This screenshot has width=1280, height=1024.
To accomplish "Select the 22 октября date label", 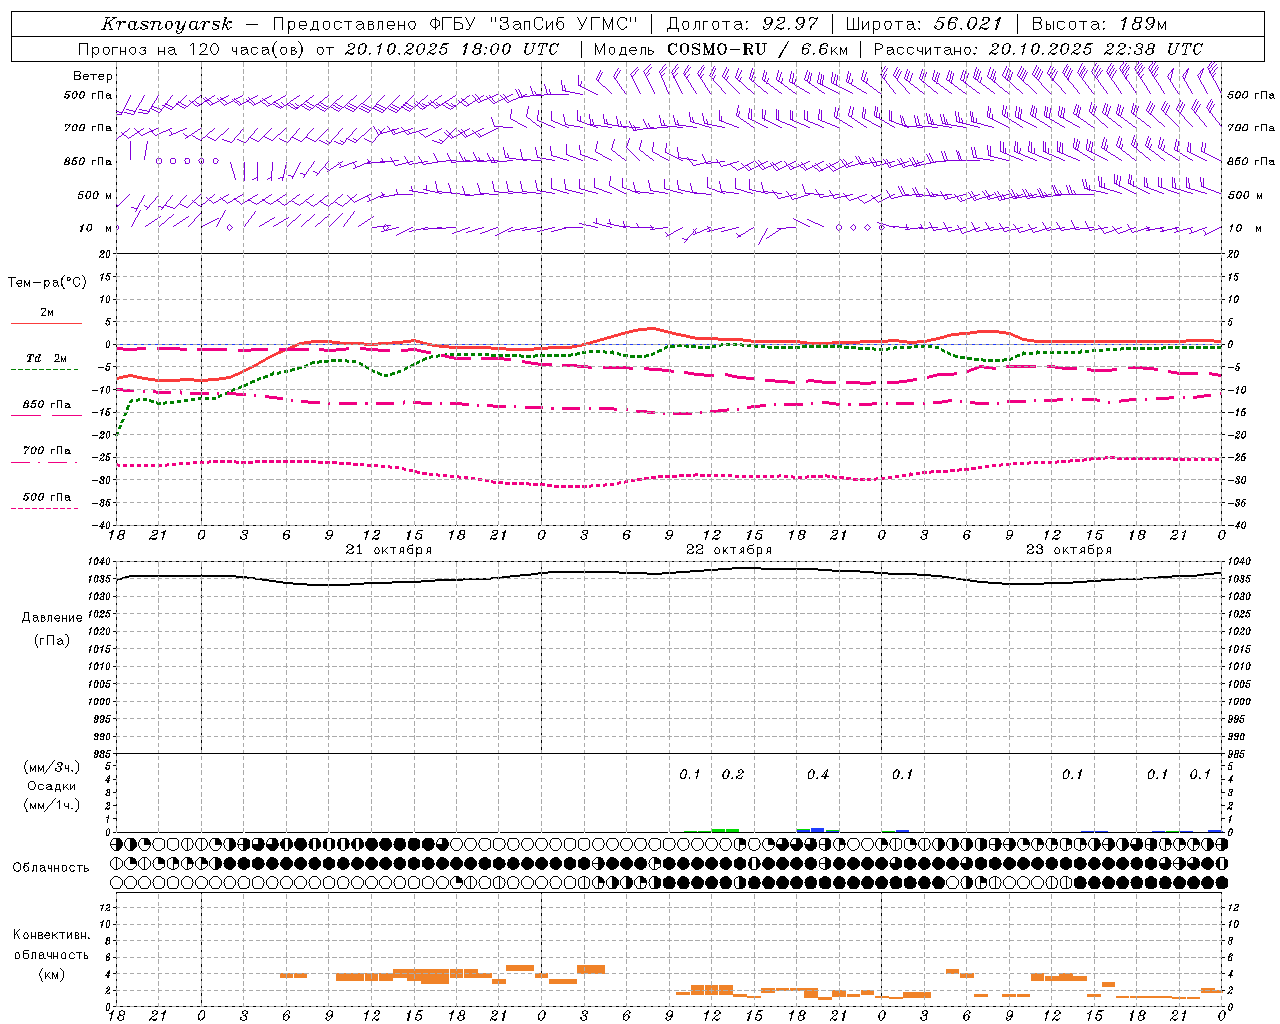I will (729, 550).
